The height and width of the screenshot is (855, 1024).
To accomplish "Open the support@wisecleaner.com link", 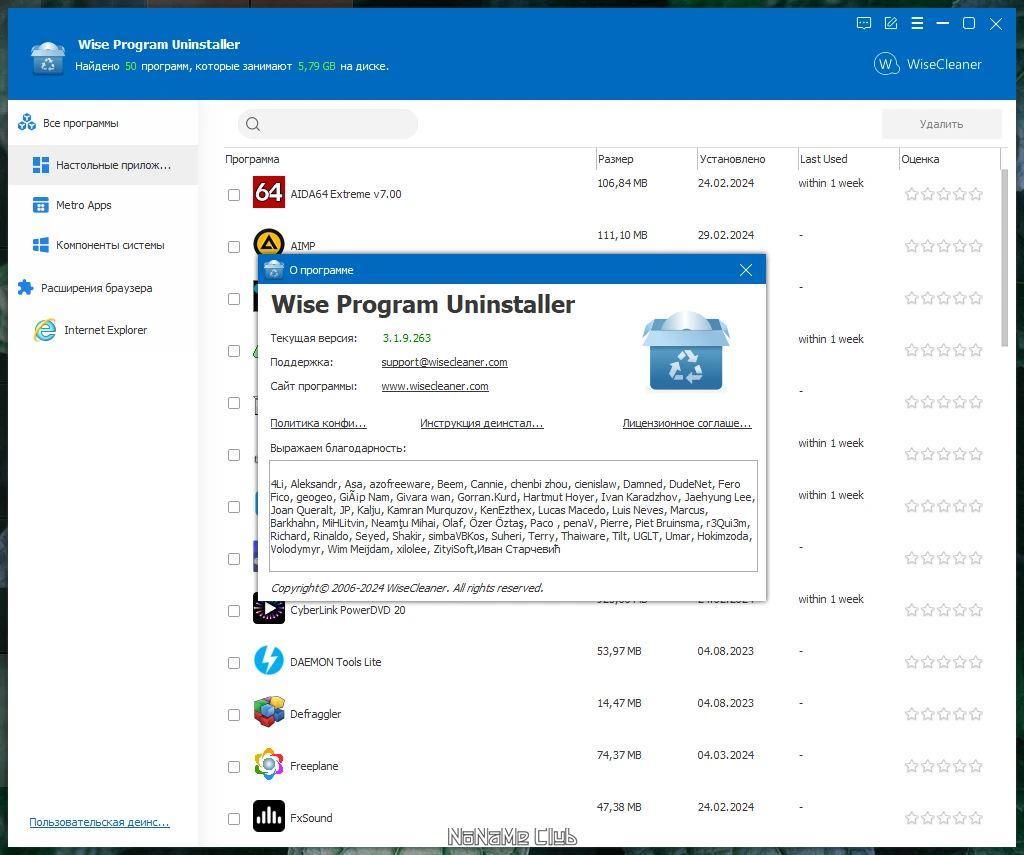I will [444, 362].
